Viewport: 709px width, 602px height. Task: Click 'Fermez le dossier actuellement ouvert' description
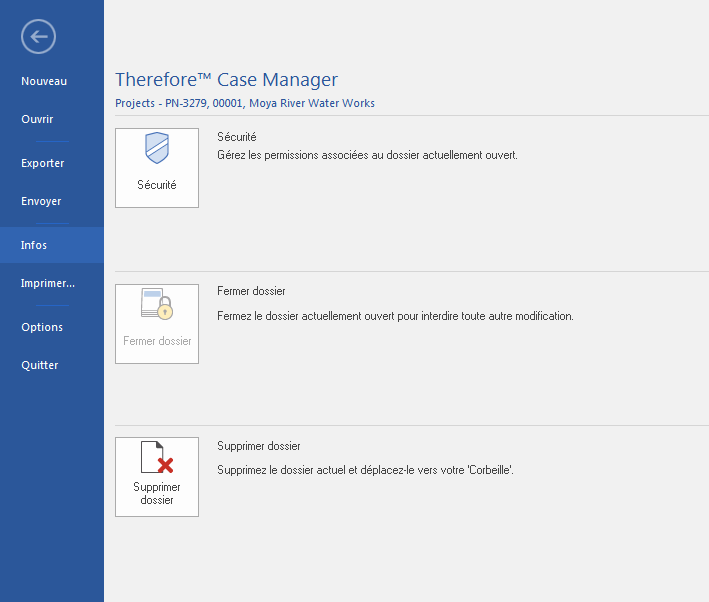pyautogui.click(x=395, y=316)
